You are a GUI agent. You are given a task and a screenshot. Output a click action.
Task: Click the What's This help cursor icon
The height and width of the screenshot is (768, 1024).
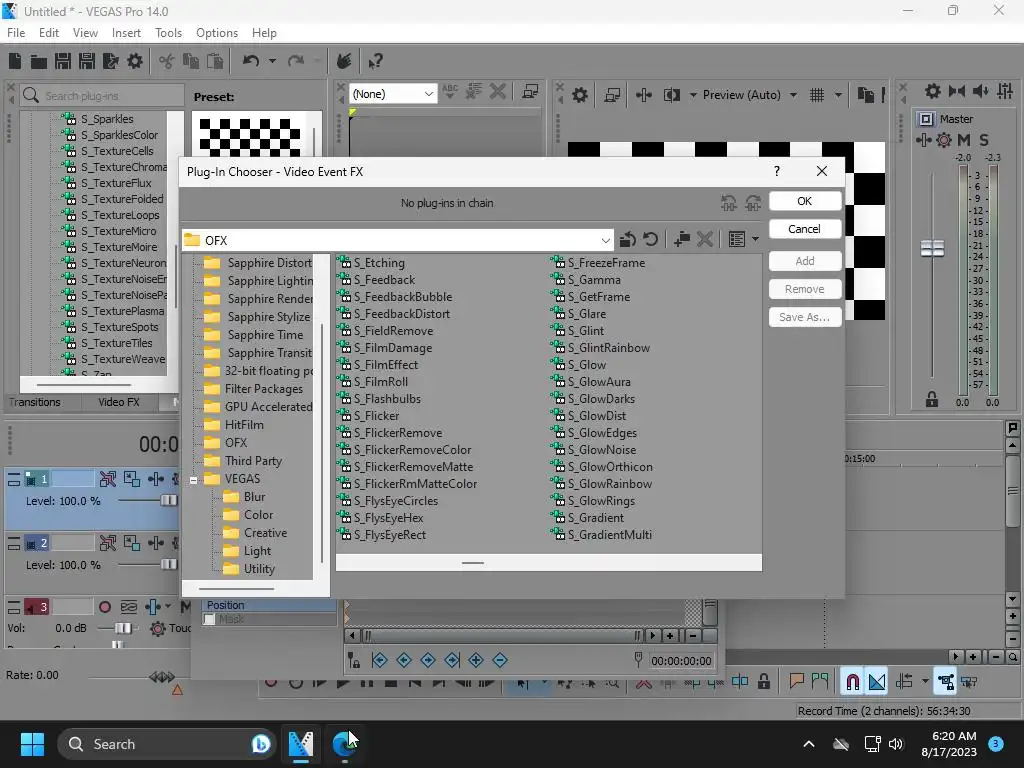tap(375, 61)
